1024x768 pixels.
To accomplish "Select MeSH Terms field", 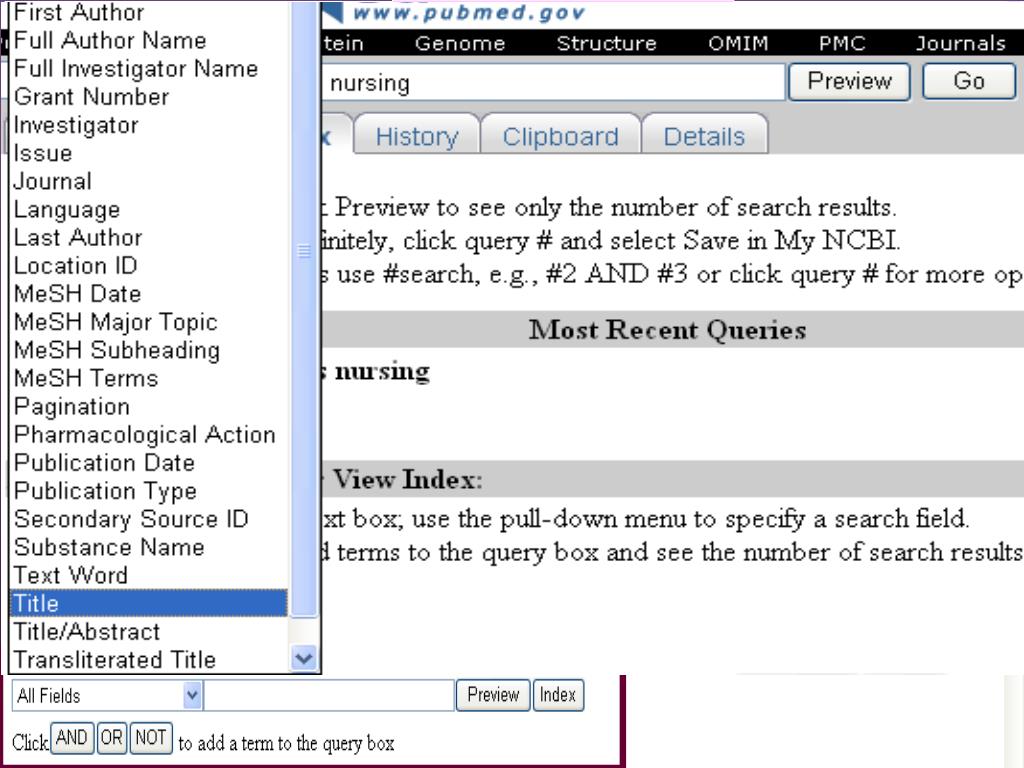I will point(149,377).
